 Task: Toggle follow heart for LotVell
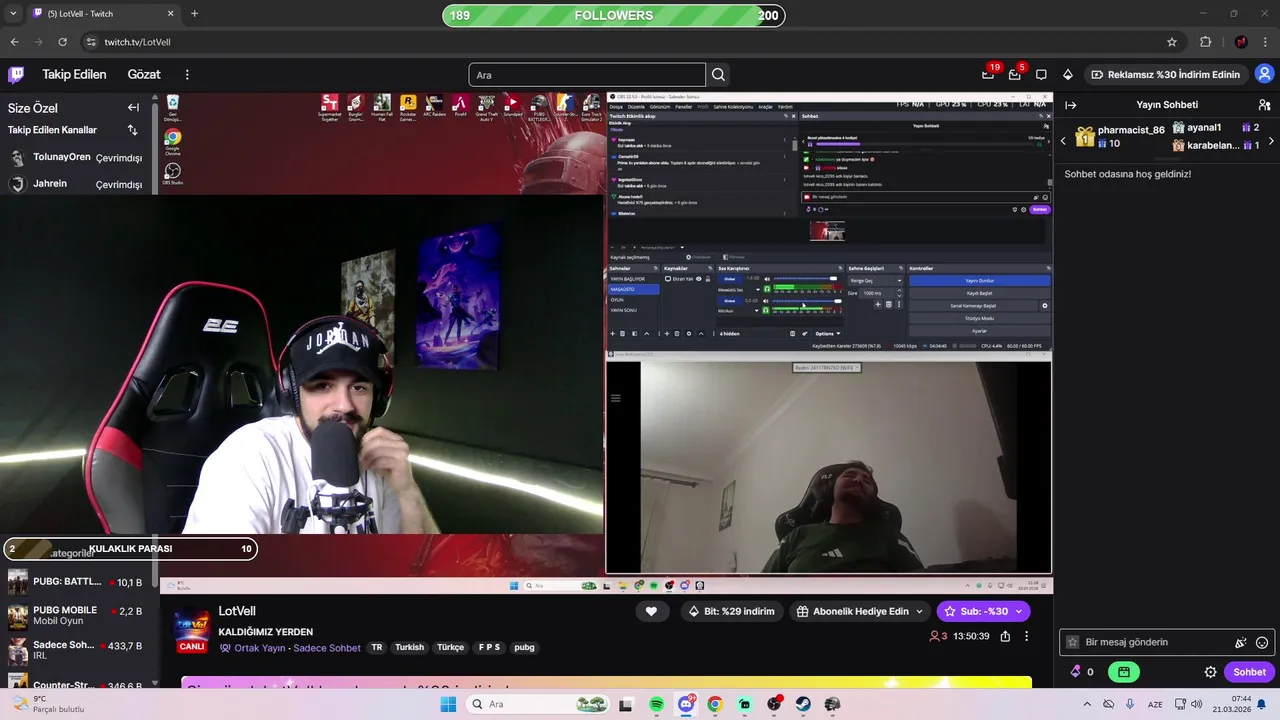[651, 611]
